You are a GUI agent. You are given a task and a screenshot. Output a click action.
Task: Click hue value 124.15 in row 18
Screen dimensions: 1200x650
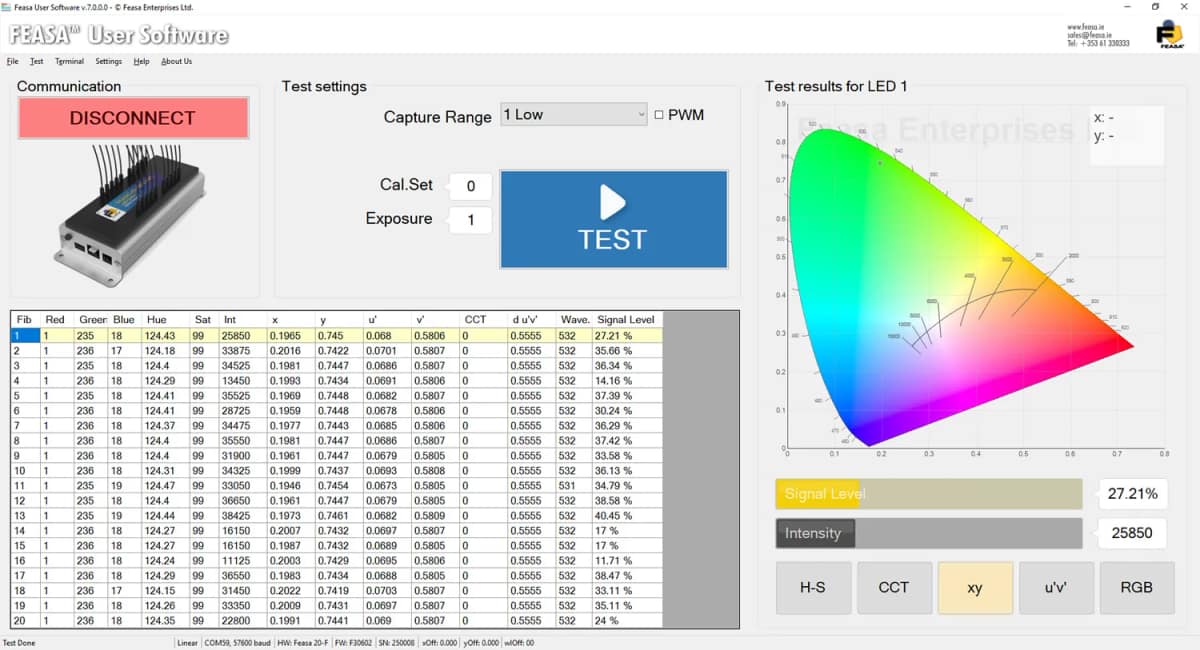166,590
